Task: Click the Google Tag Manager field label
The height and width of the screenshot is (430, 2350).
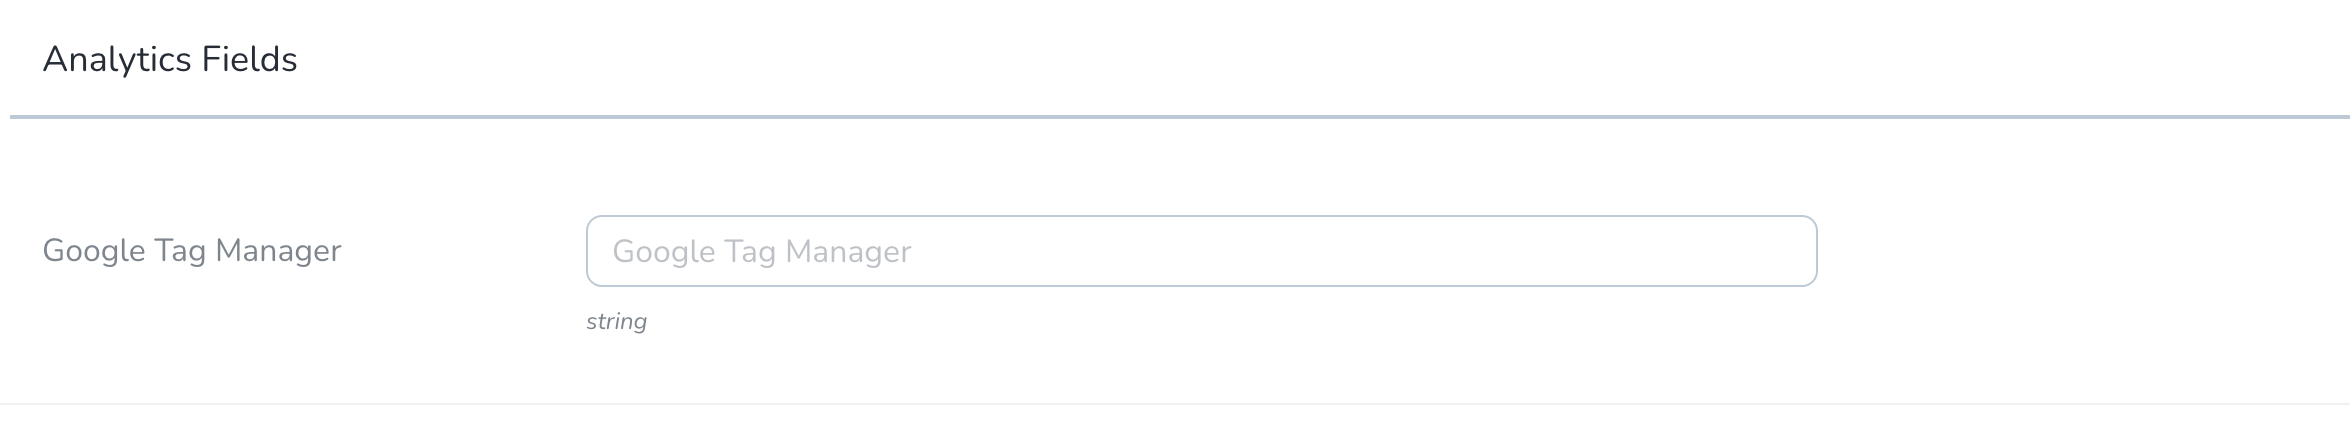Action: coord(191,250)
